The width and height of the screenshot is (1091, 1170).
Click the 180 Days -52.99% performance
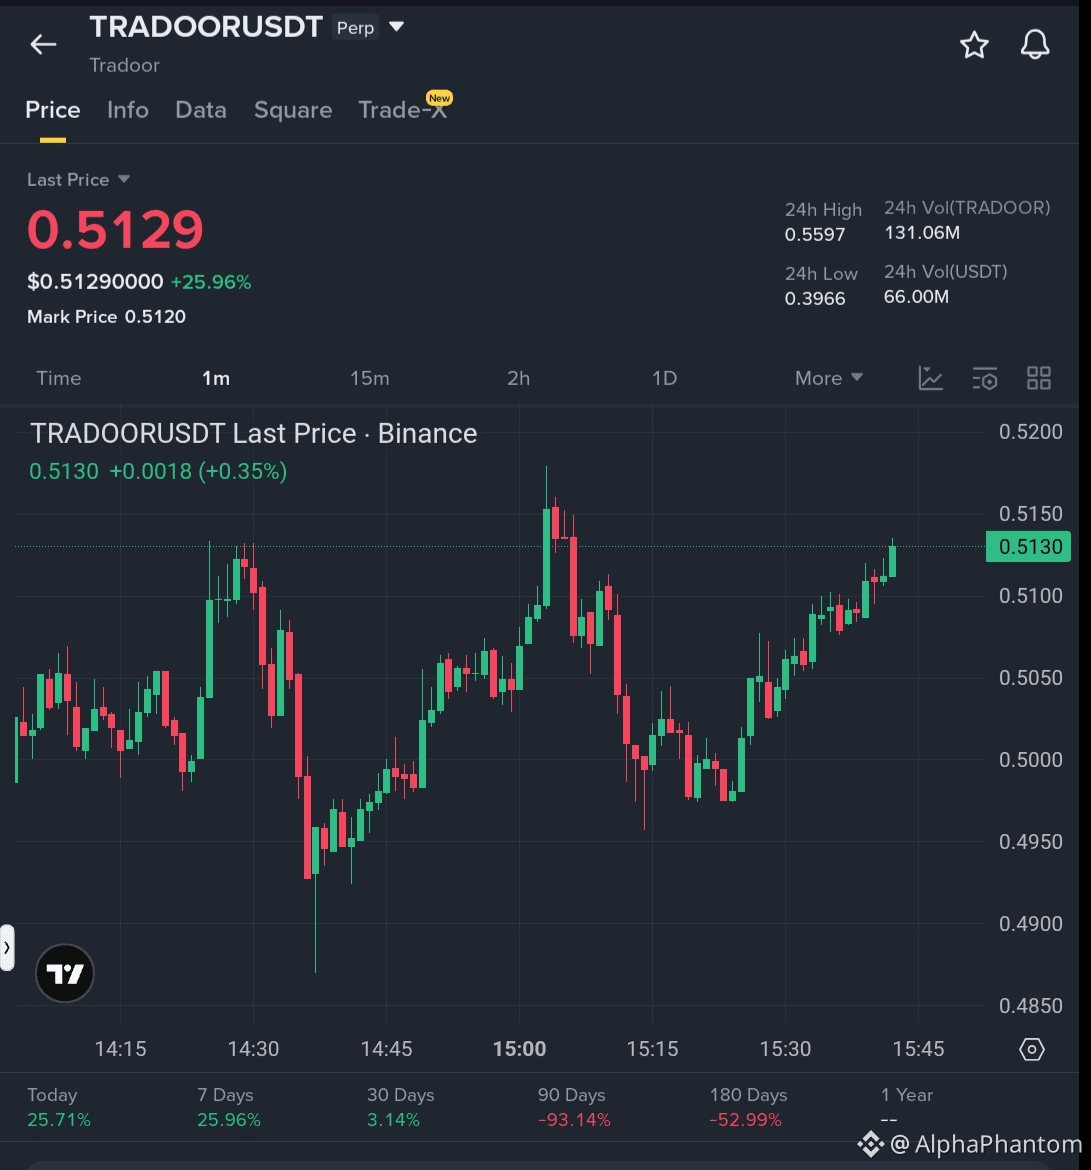coord(748,1107)
